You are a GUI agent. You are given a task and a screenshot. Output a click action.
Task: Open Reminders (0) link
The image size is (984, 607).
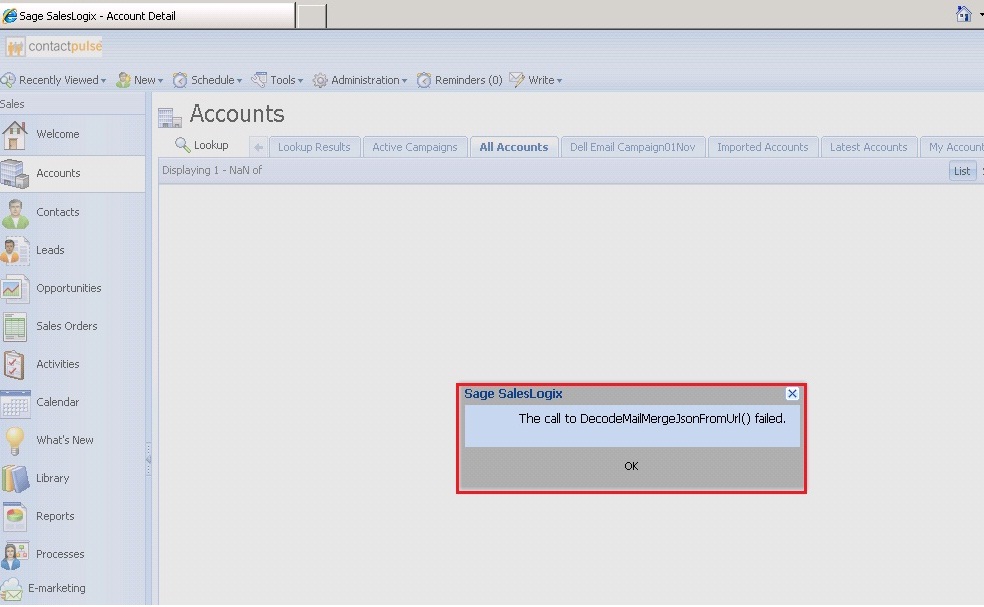pos(469,80)
